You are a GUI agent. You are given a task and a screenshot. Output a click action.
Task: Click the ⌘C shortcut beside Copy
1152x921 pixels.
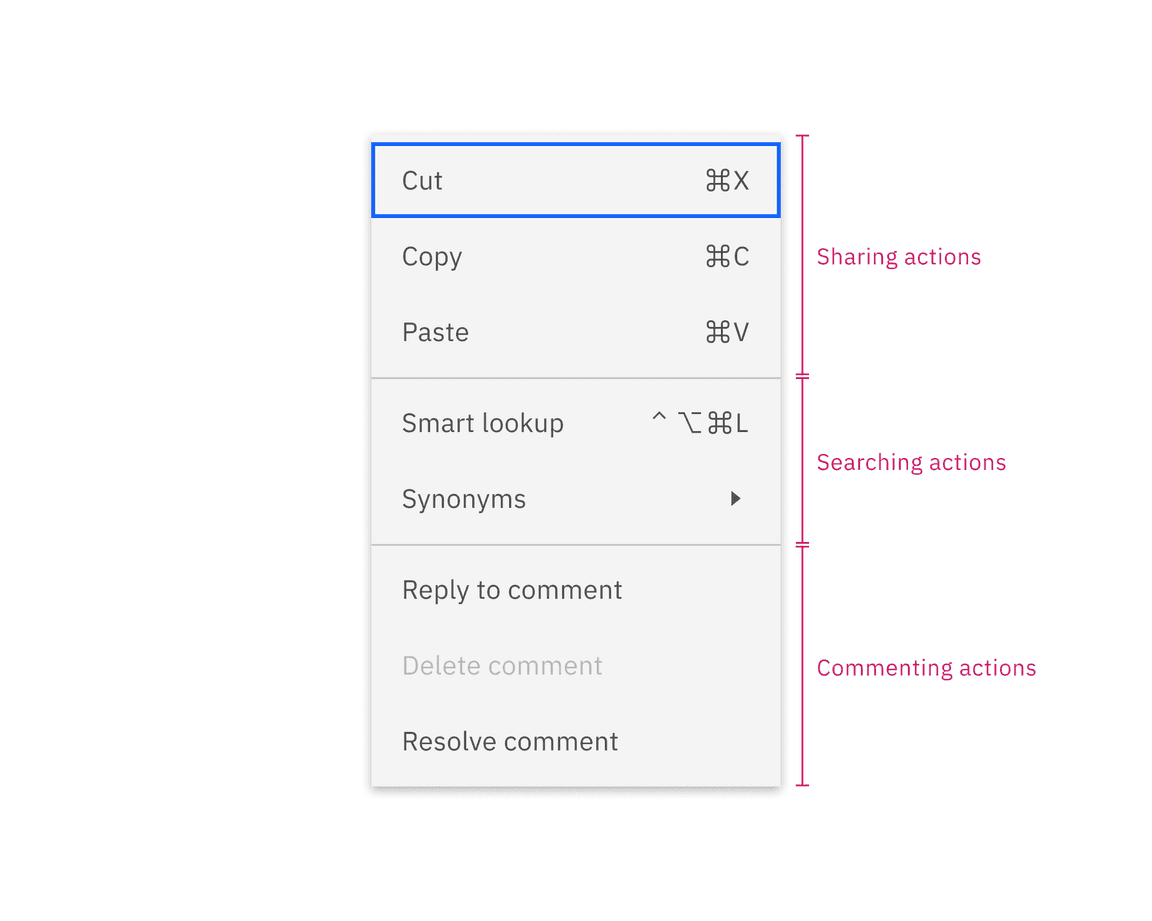tap(727, 257)
